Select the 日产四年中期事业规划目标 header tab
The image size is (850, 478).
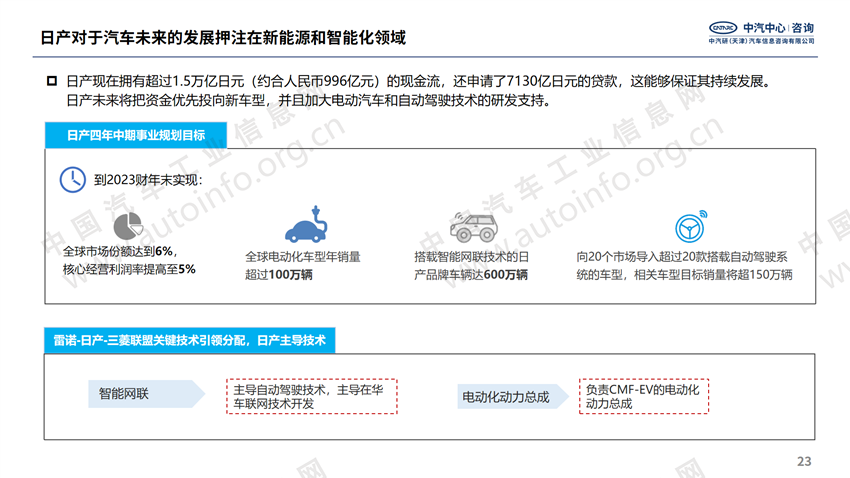pyautogui.click(x=136, y=135)
